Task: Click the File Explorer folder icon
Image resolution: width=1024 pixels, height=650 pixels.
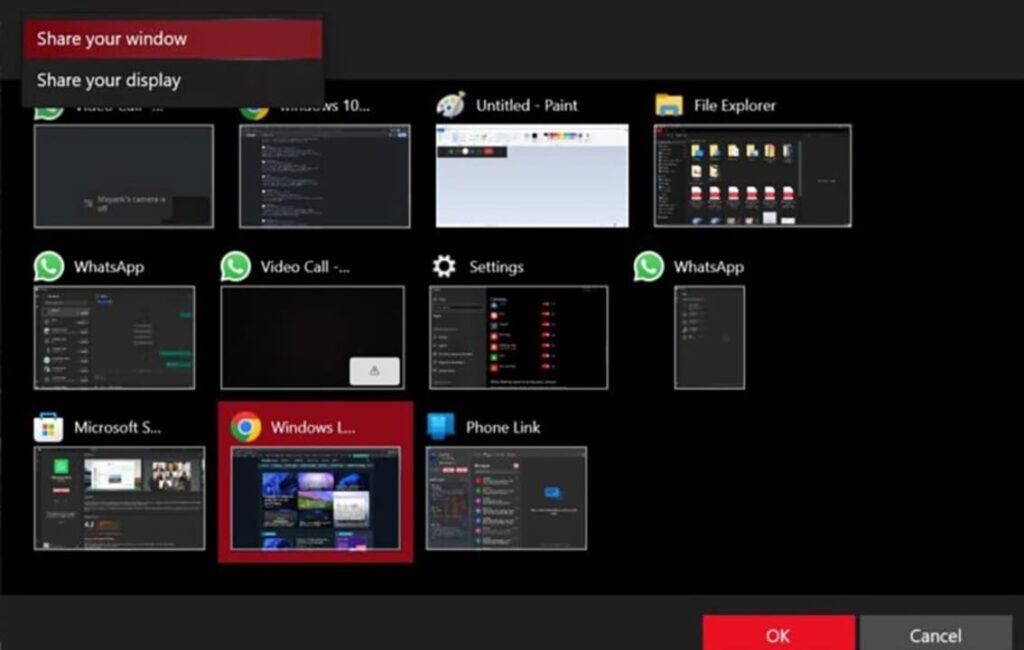Action: coord(669,105)
